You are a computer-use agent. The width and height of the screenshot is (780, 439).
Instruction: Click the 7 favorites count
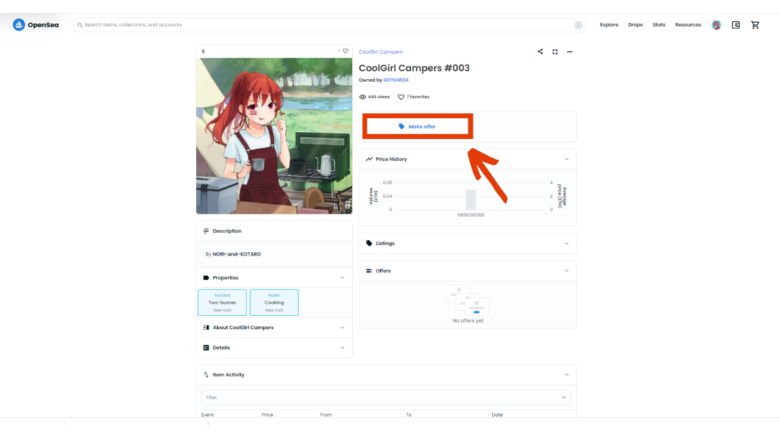(x=413, y=97)
